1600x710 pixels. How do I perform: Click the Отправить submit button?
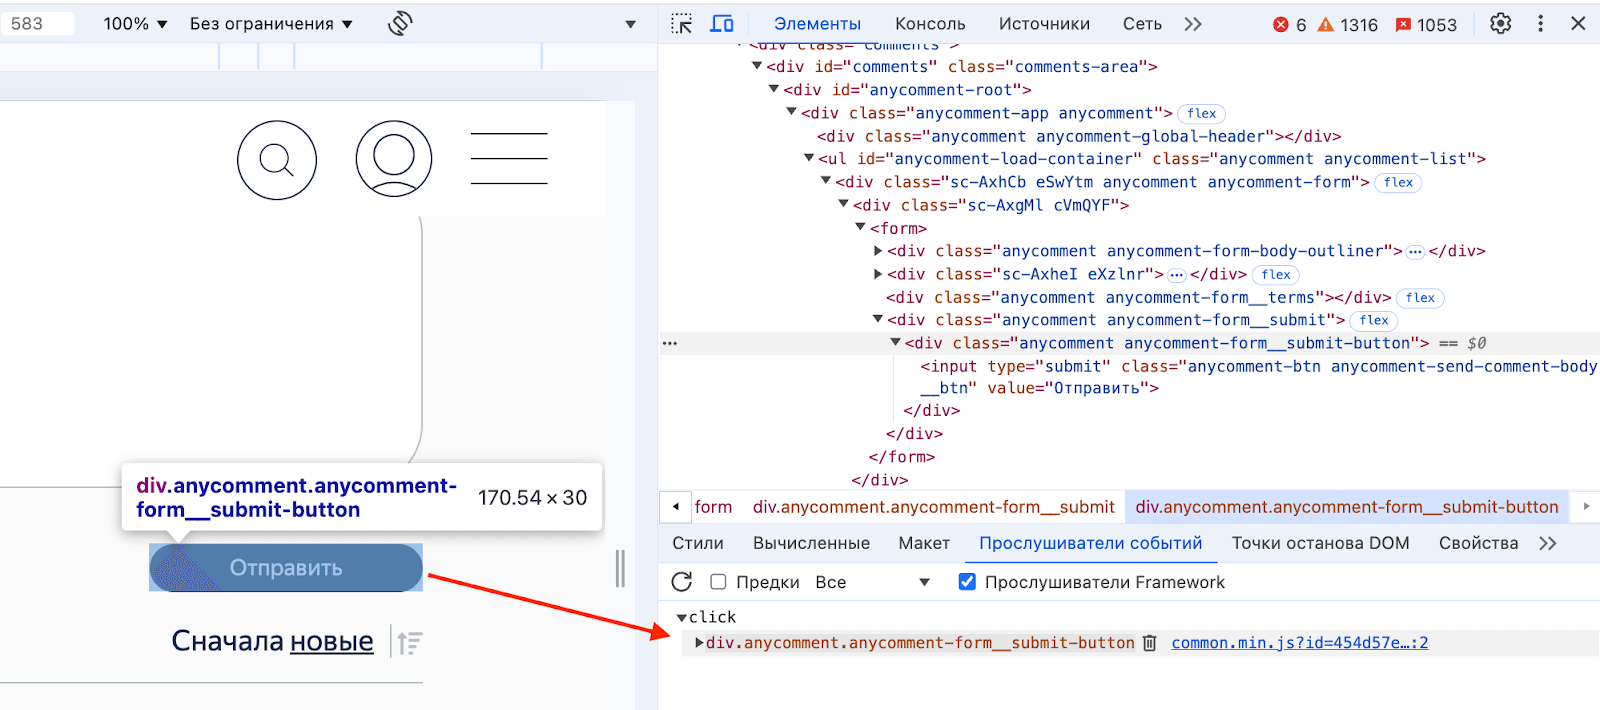(x=286, y=568)
